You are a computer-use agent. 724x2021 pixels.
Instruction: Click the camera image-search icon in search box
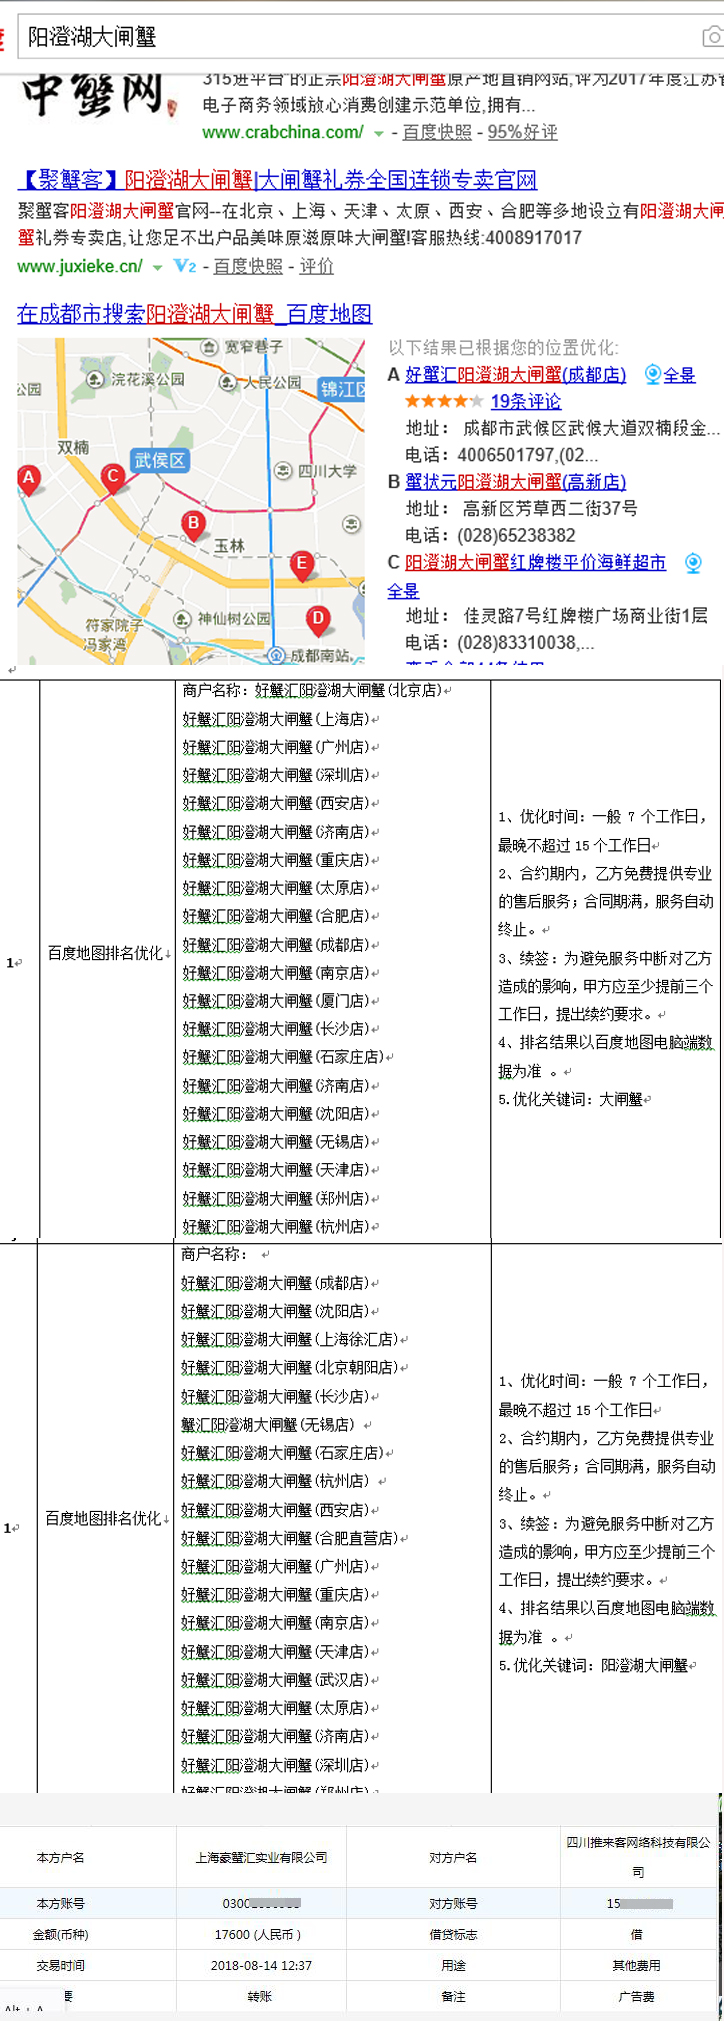pyautogui.click(x=712, y=37)
